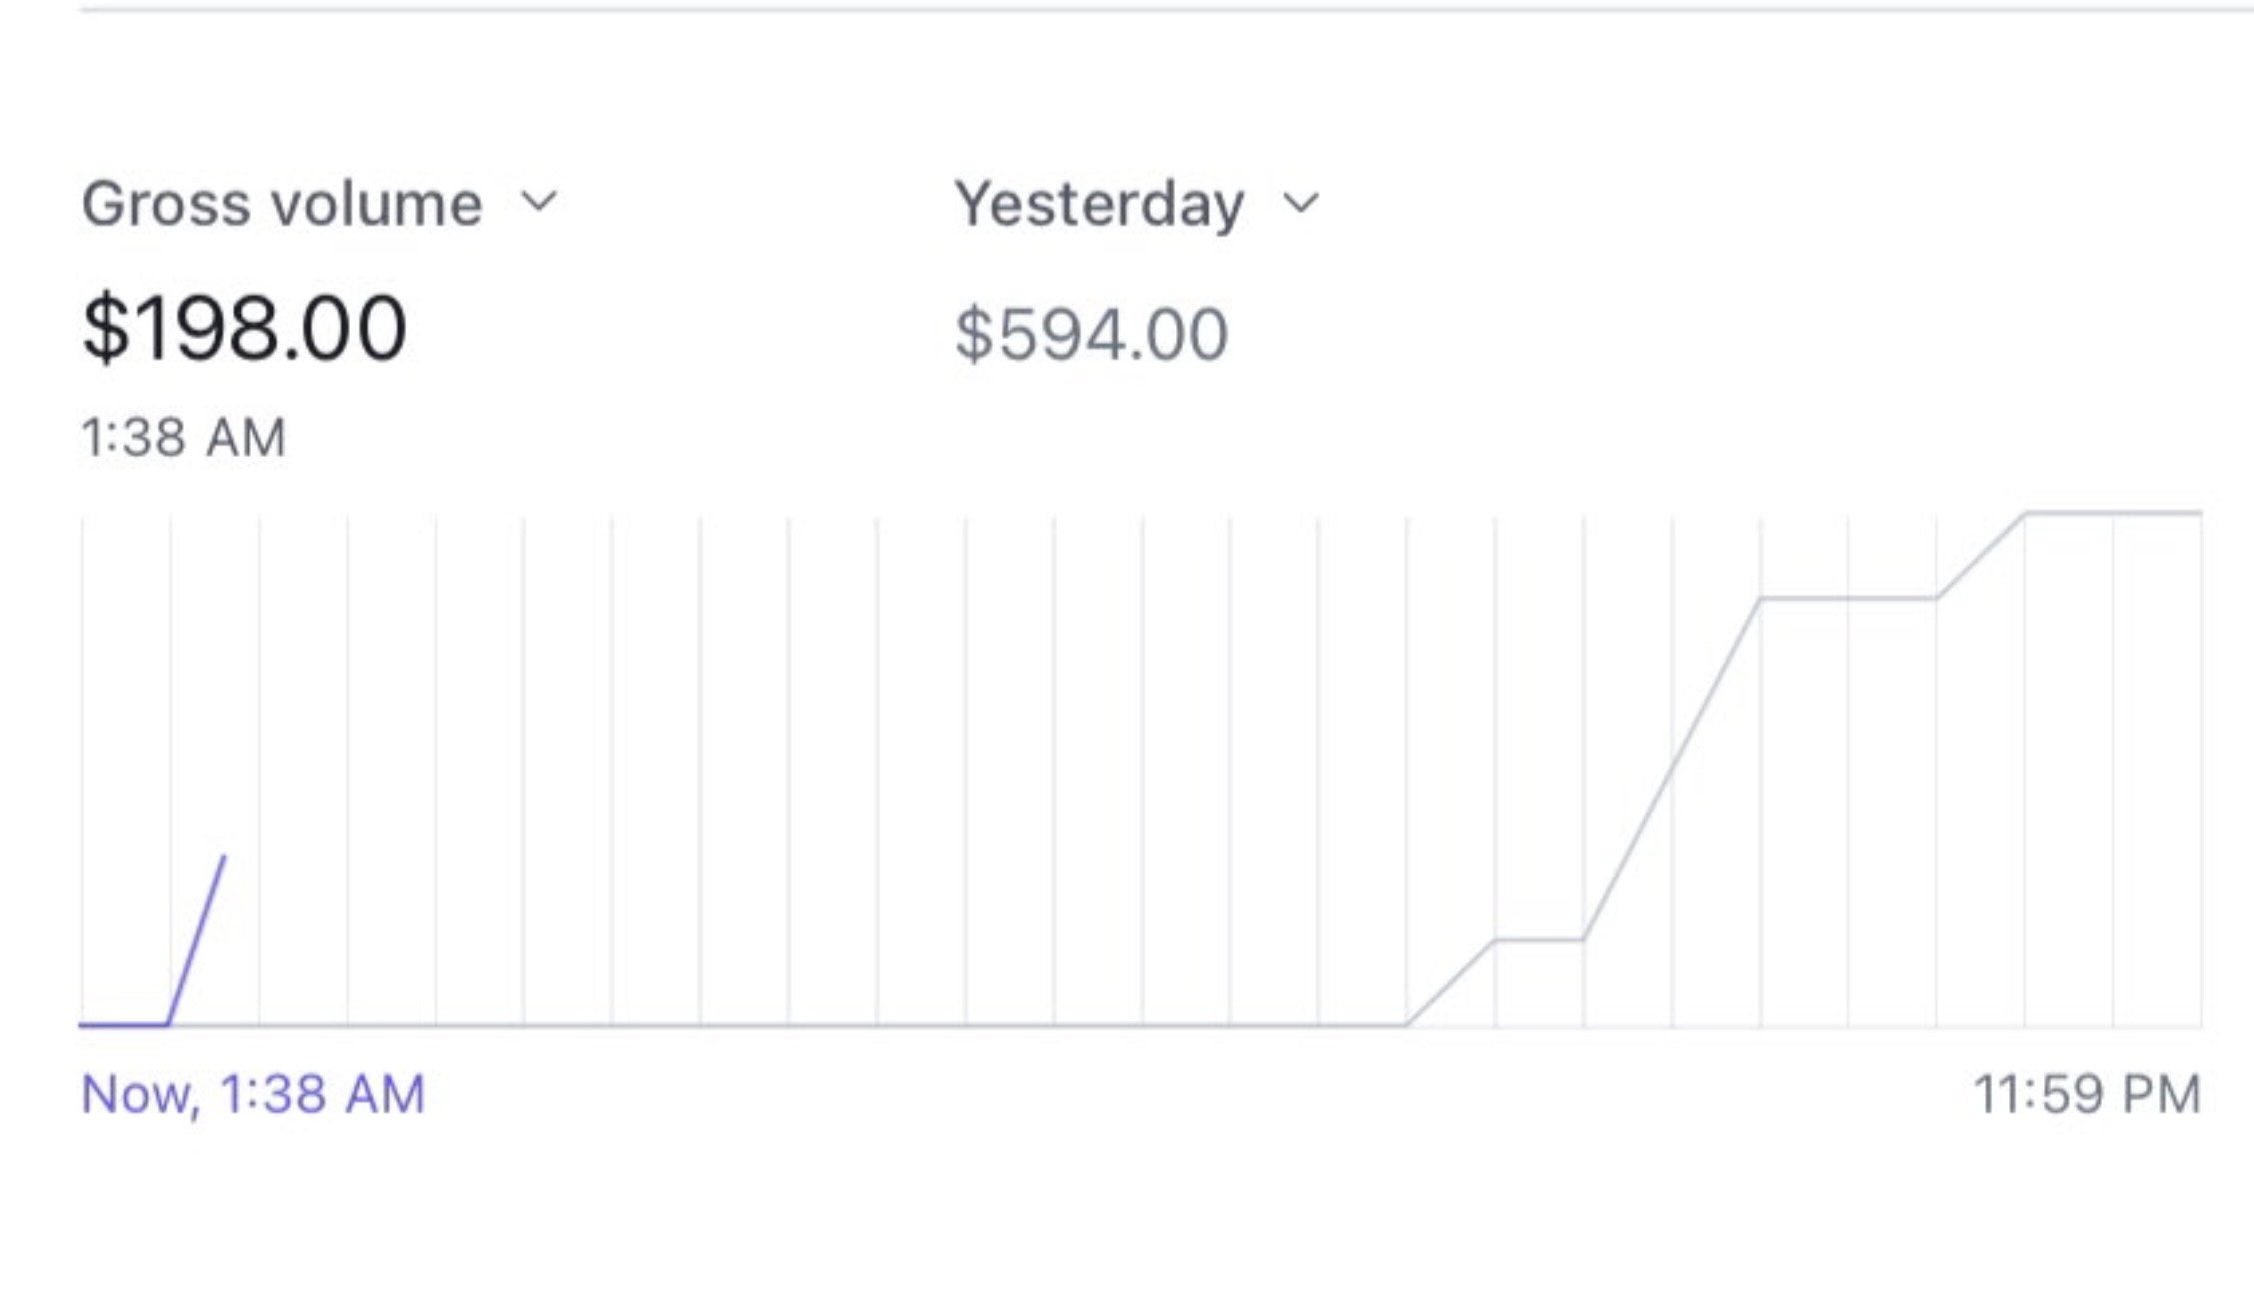Screen dimensions: 2254x1290
Task: Open the Yesterday comparison dropdown
Action: tap(1099, 204)
